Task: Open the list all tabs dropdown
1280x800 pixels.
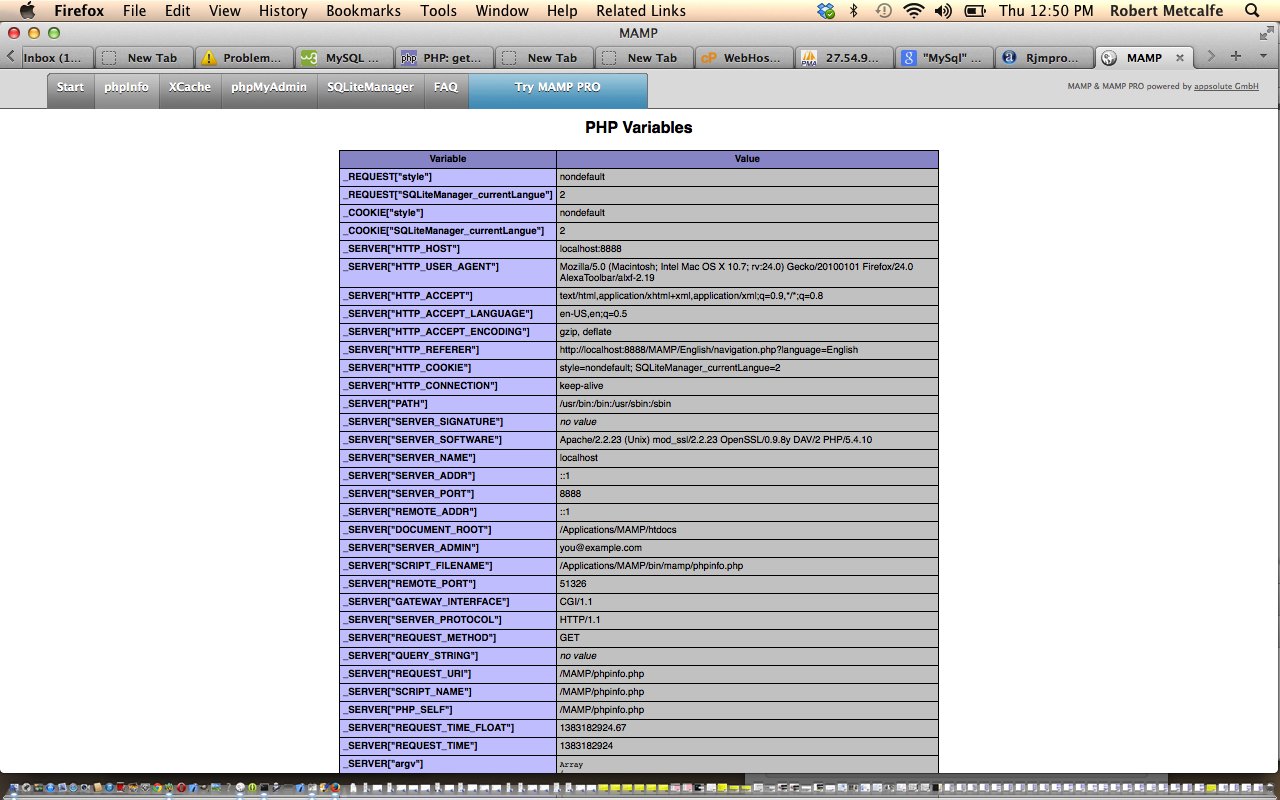Action: pyautogui.click(x=1261, y=57)
